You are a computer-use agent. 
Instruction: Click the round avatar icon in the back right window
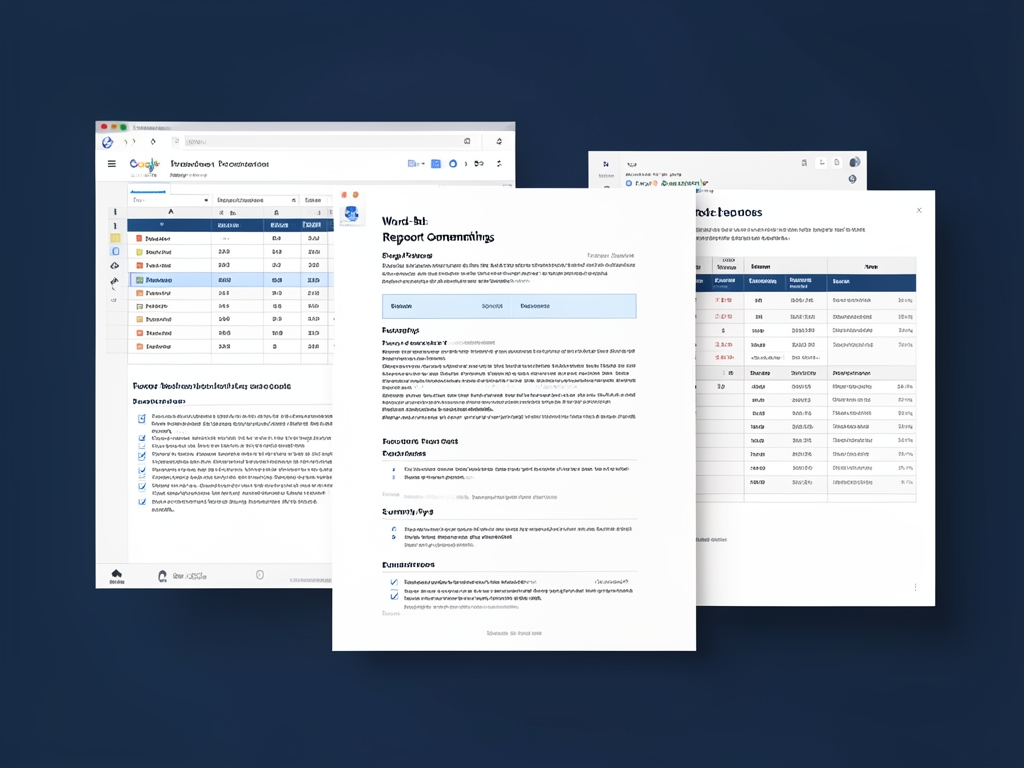coord(854,163)
